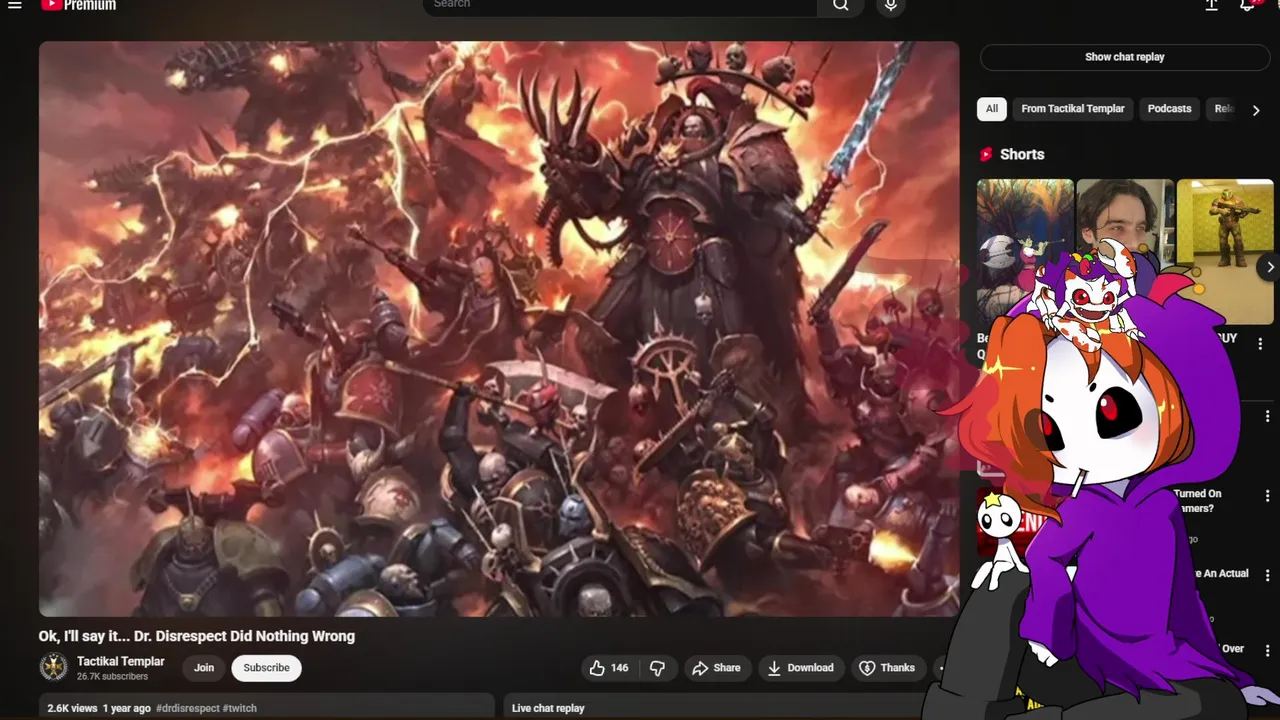This screenshot has width=1280, height=720.
Task: Click Show chat replay button
Action: click(x=1124, y=57)
